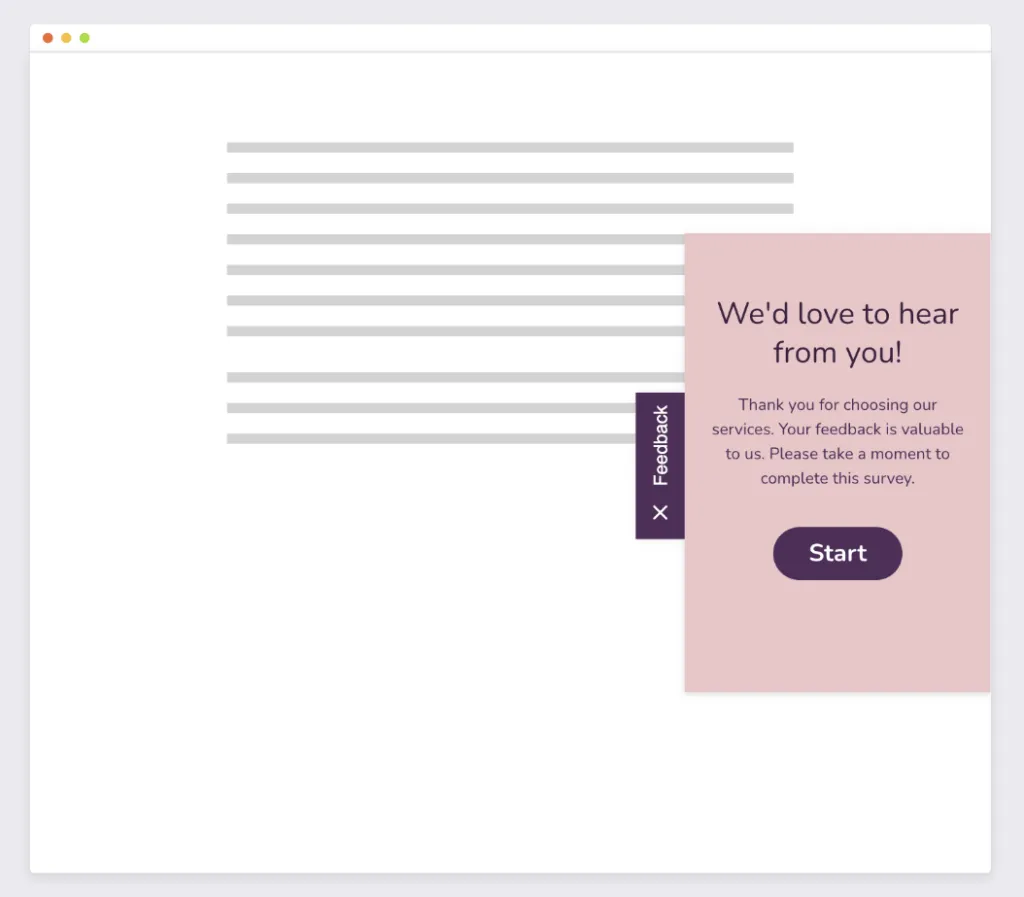The image size is (1024, 897).
Task: Select the white X on the Feedback tab
Action: [x=660, y=512]
